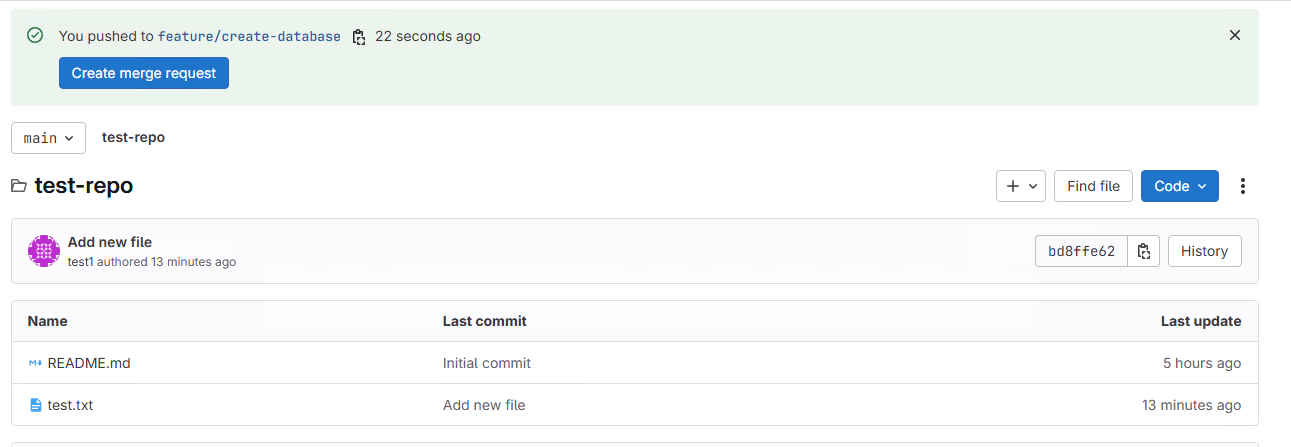Click the test-repo breadcrumb link
The image size is (1291, 447).
[133, 137]
